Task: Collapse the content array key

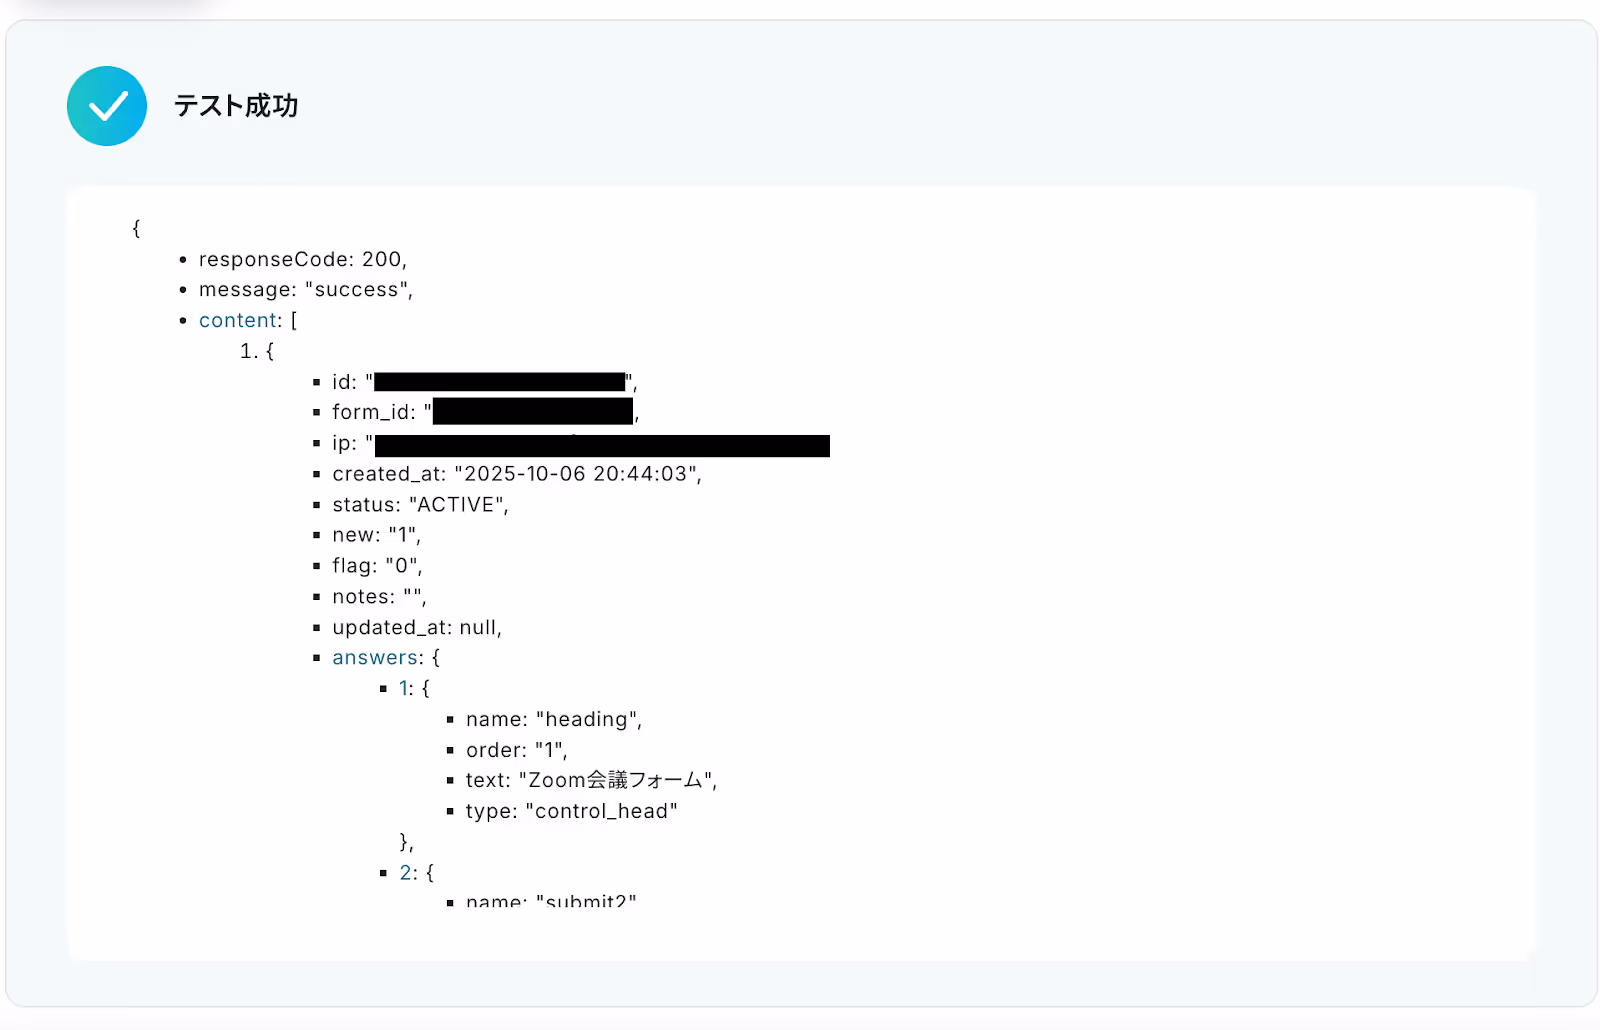Action: point(238,320)
